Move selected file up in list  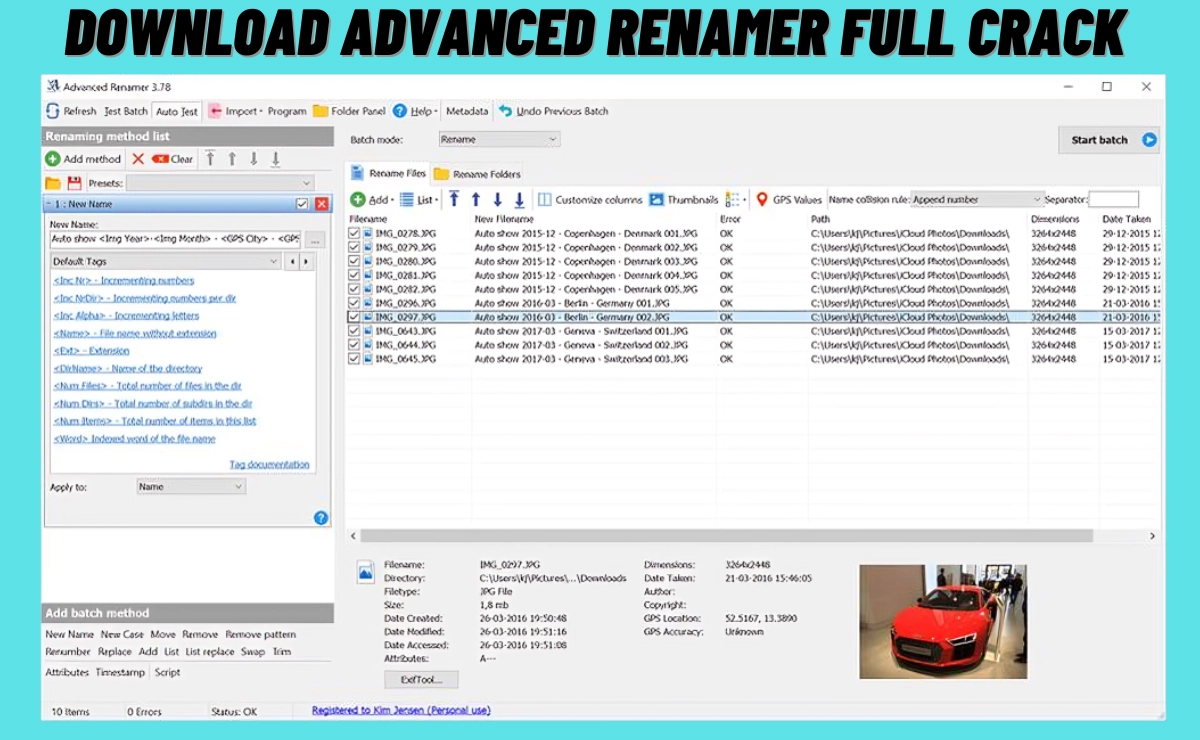pyautogui.click(x=476, y=199)
